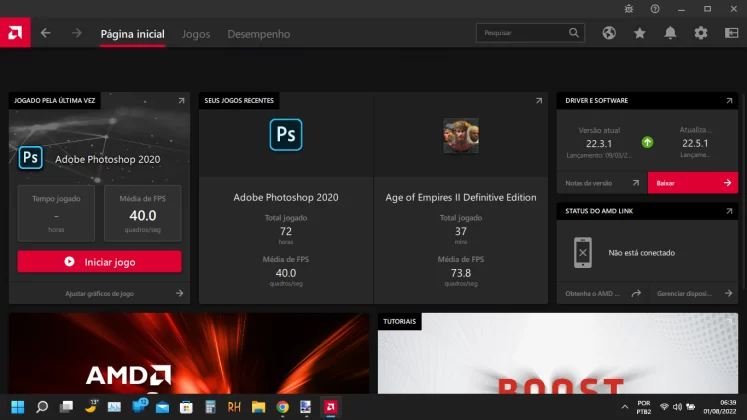Click the green update available arrow icon

(647, 142)
